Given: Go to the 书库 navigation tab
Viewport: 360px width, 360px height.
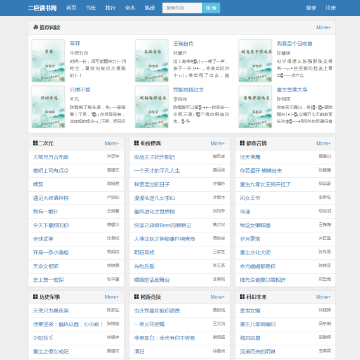Looking at the screenshot, I should coord(91,8).
